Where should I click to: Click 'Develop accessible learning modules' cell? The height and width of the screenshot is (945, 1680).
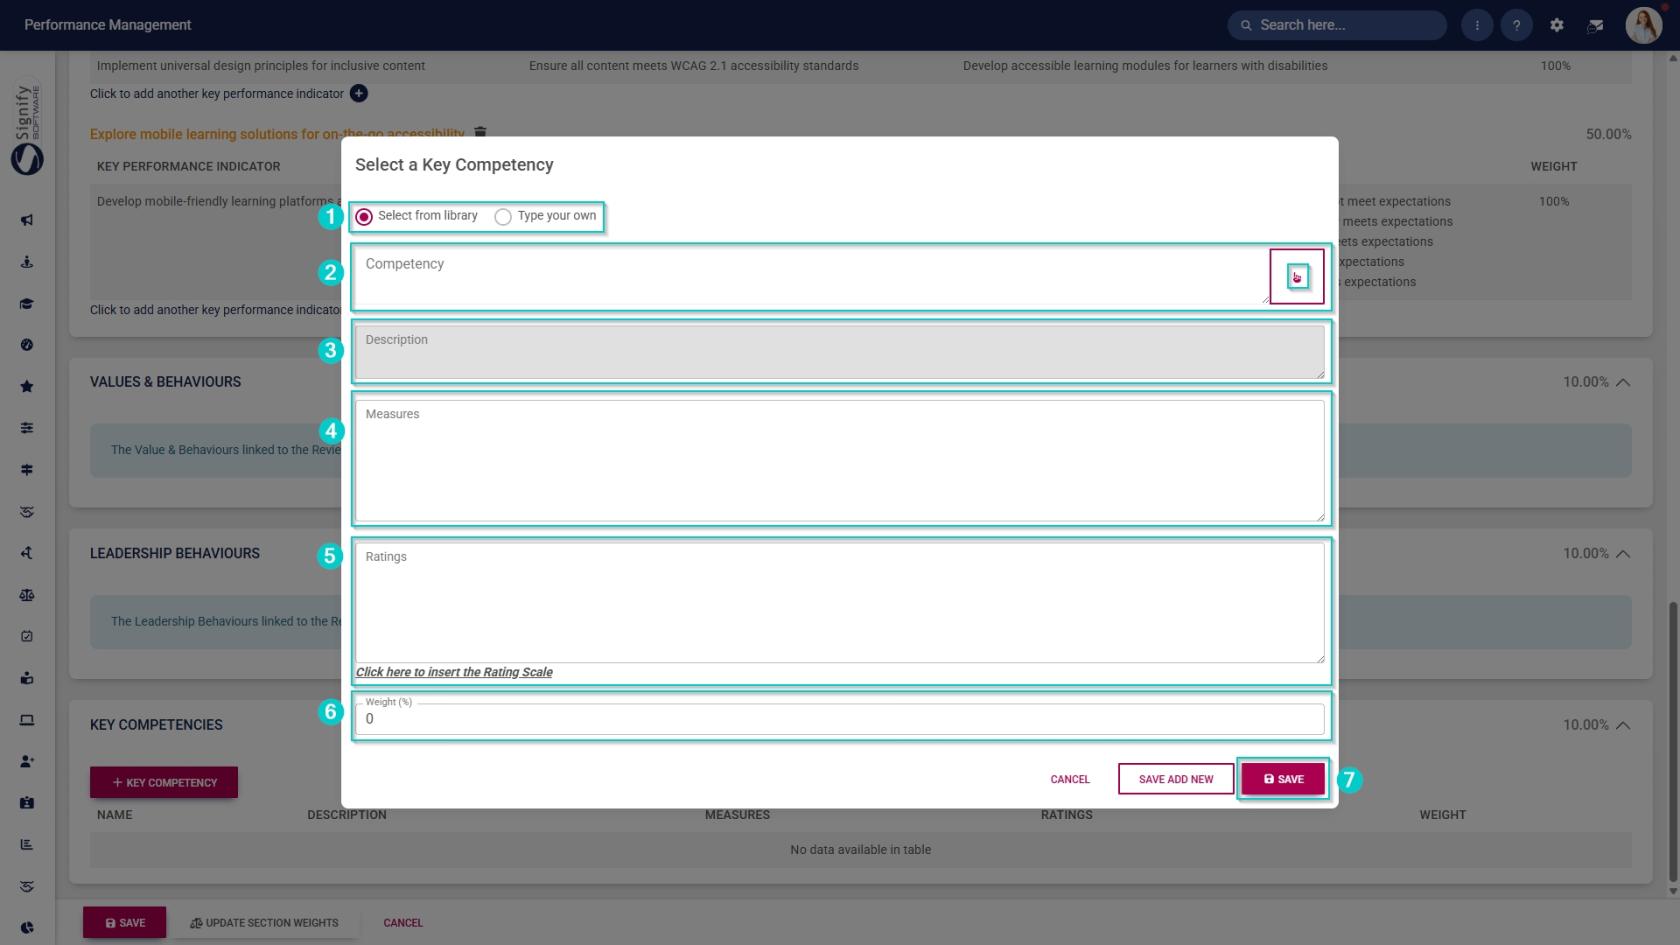click(x=1145, y=66)
